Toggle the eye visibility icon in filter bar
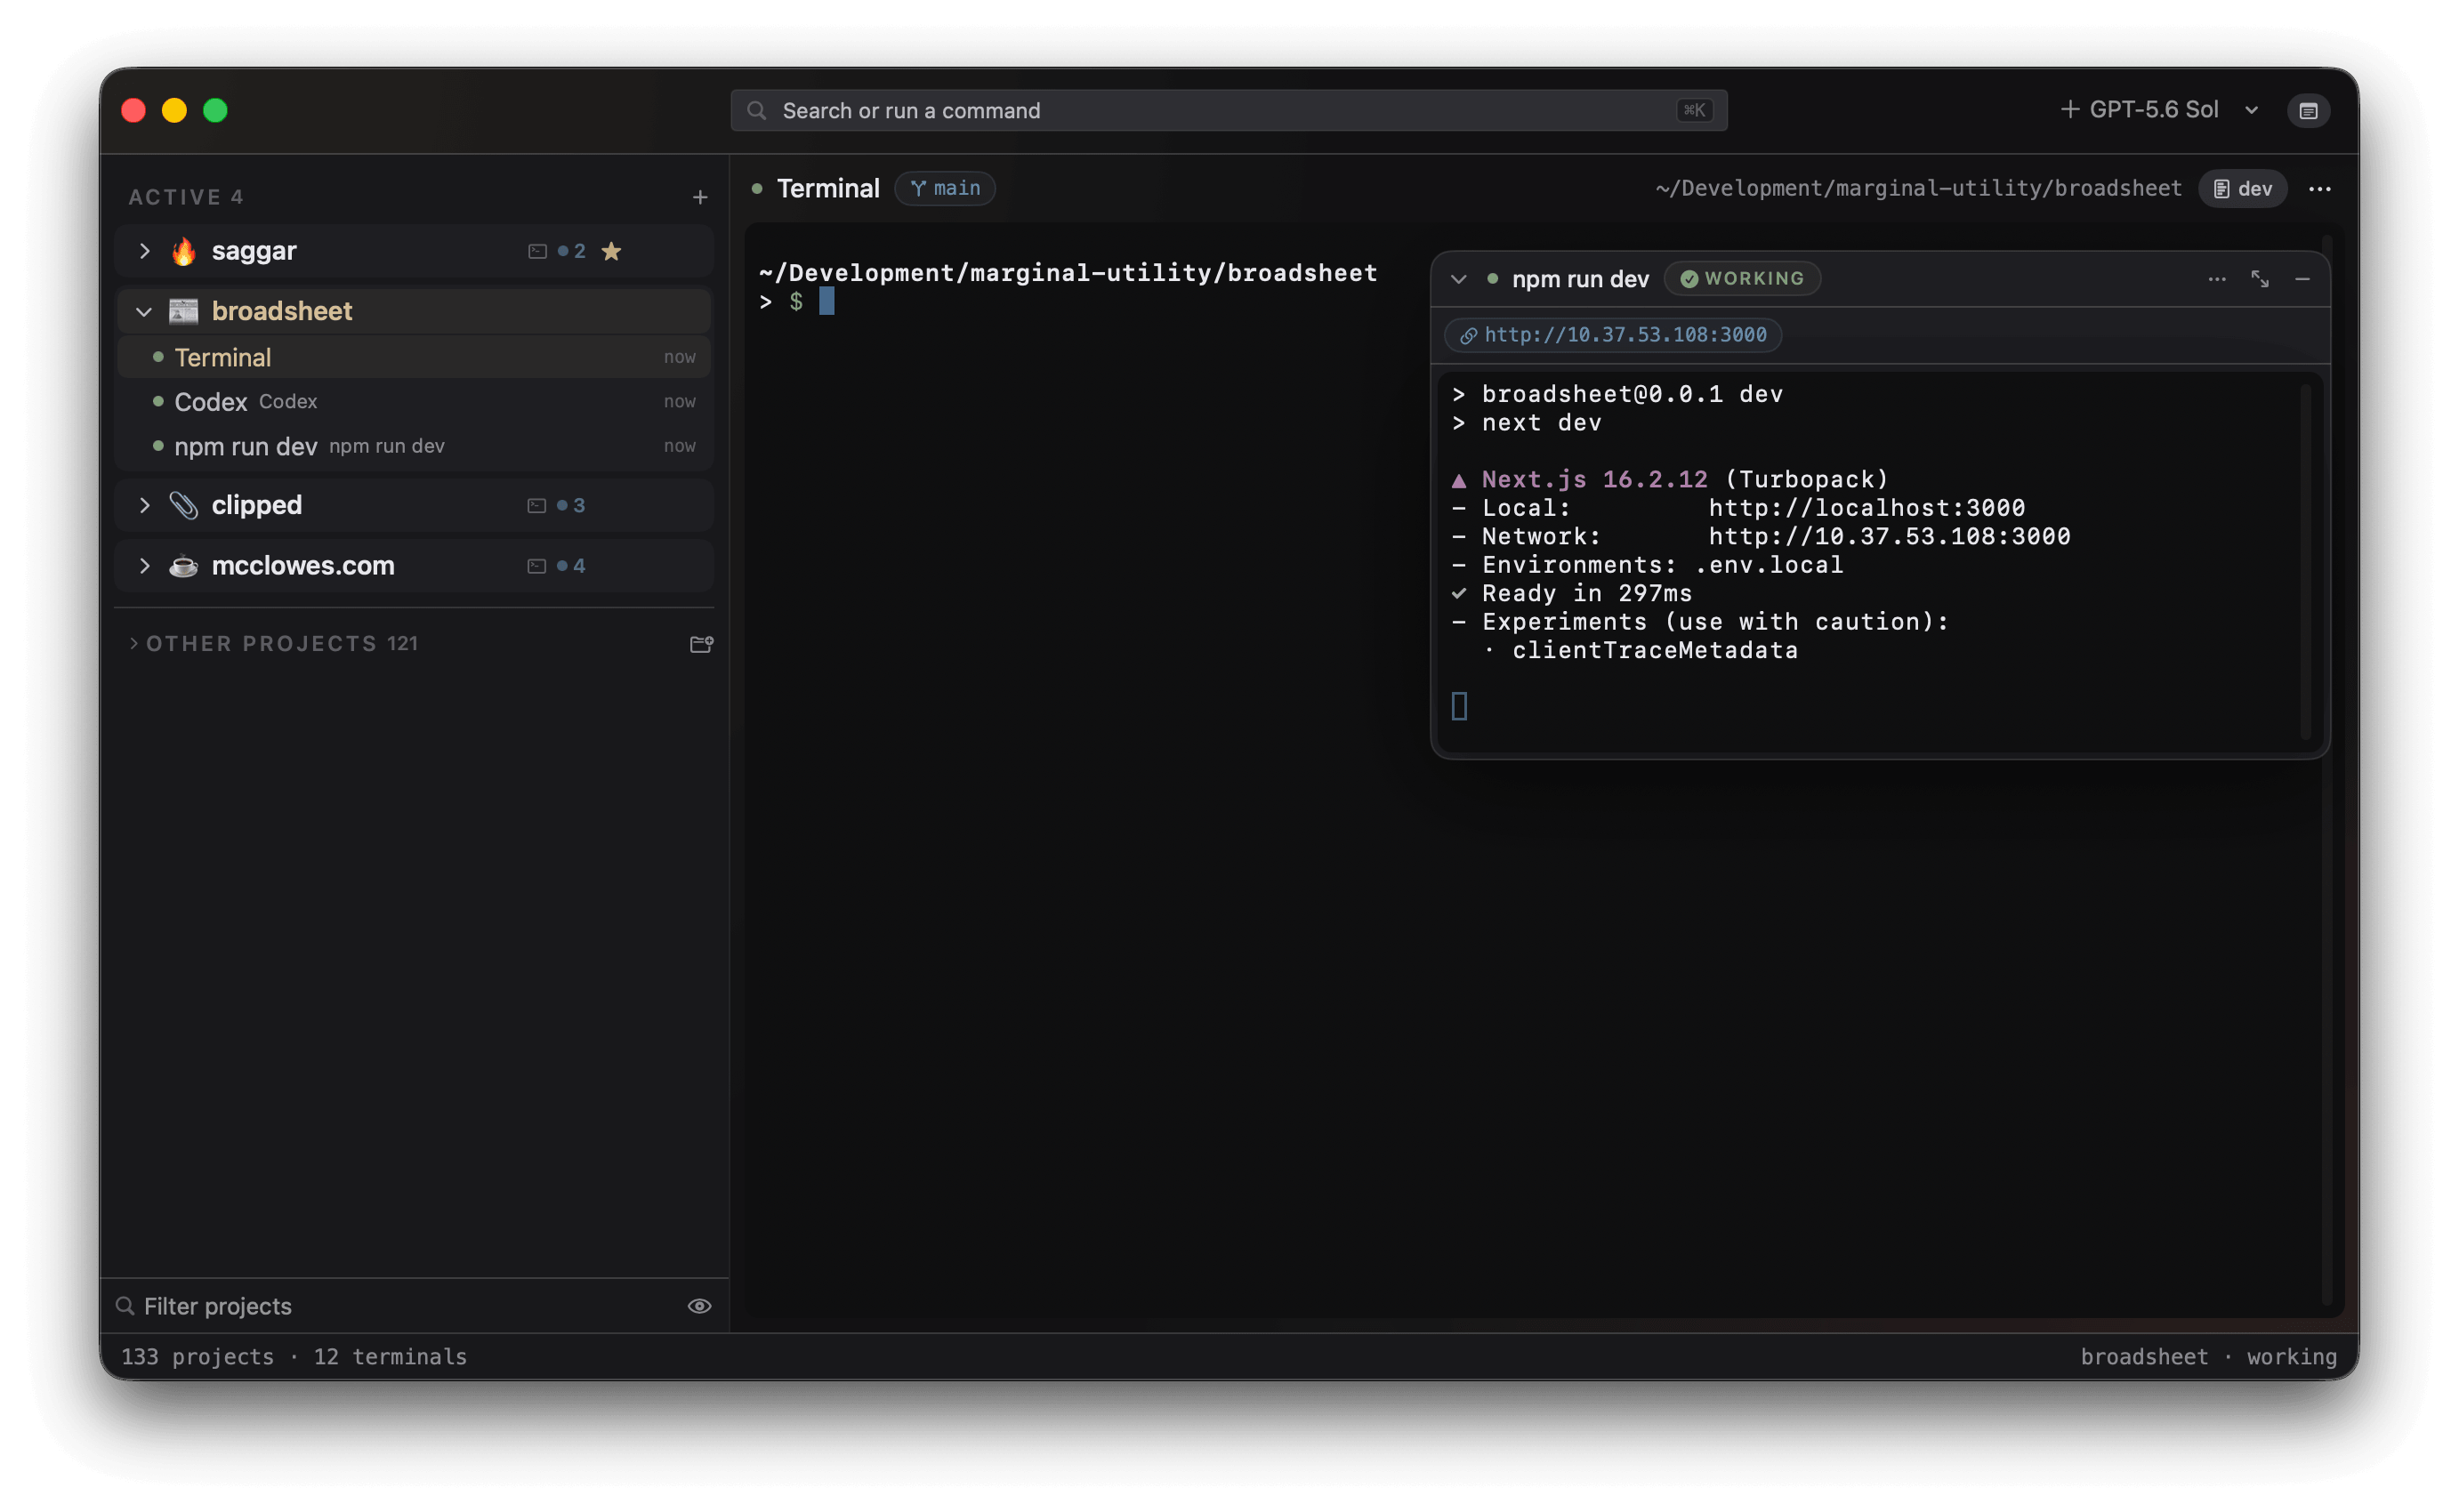Image resolution: width=2459 pixels, height=1512 pixels. click(699, 1306)
